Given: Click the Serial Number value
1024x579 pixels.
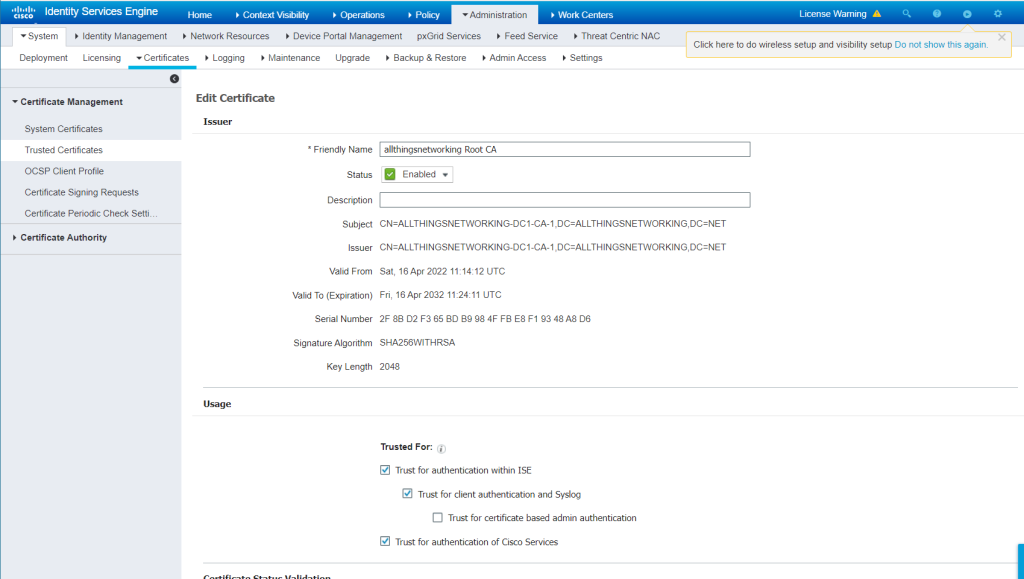Looking at the screenshot, I should point(485,319).
